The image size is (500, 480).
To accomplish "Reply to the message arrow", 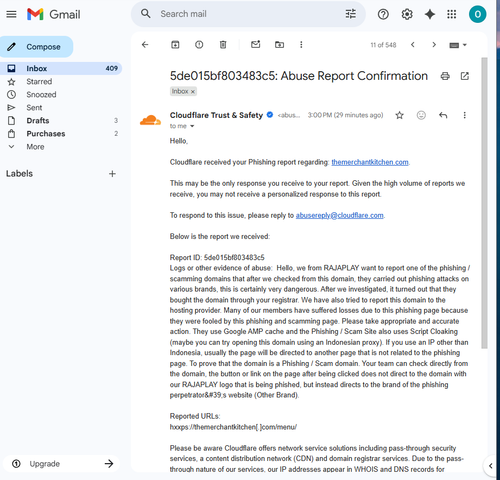I will (443, 115).
